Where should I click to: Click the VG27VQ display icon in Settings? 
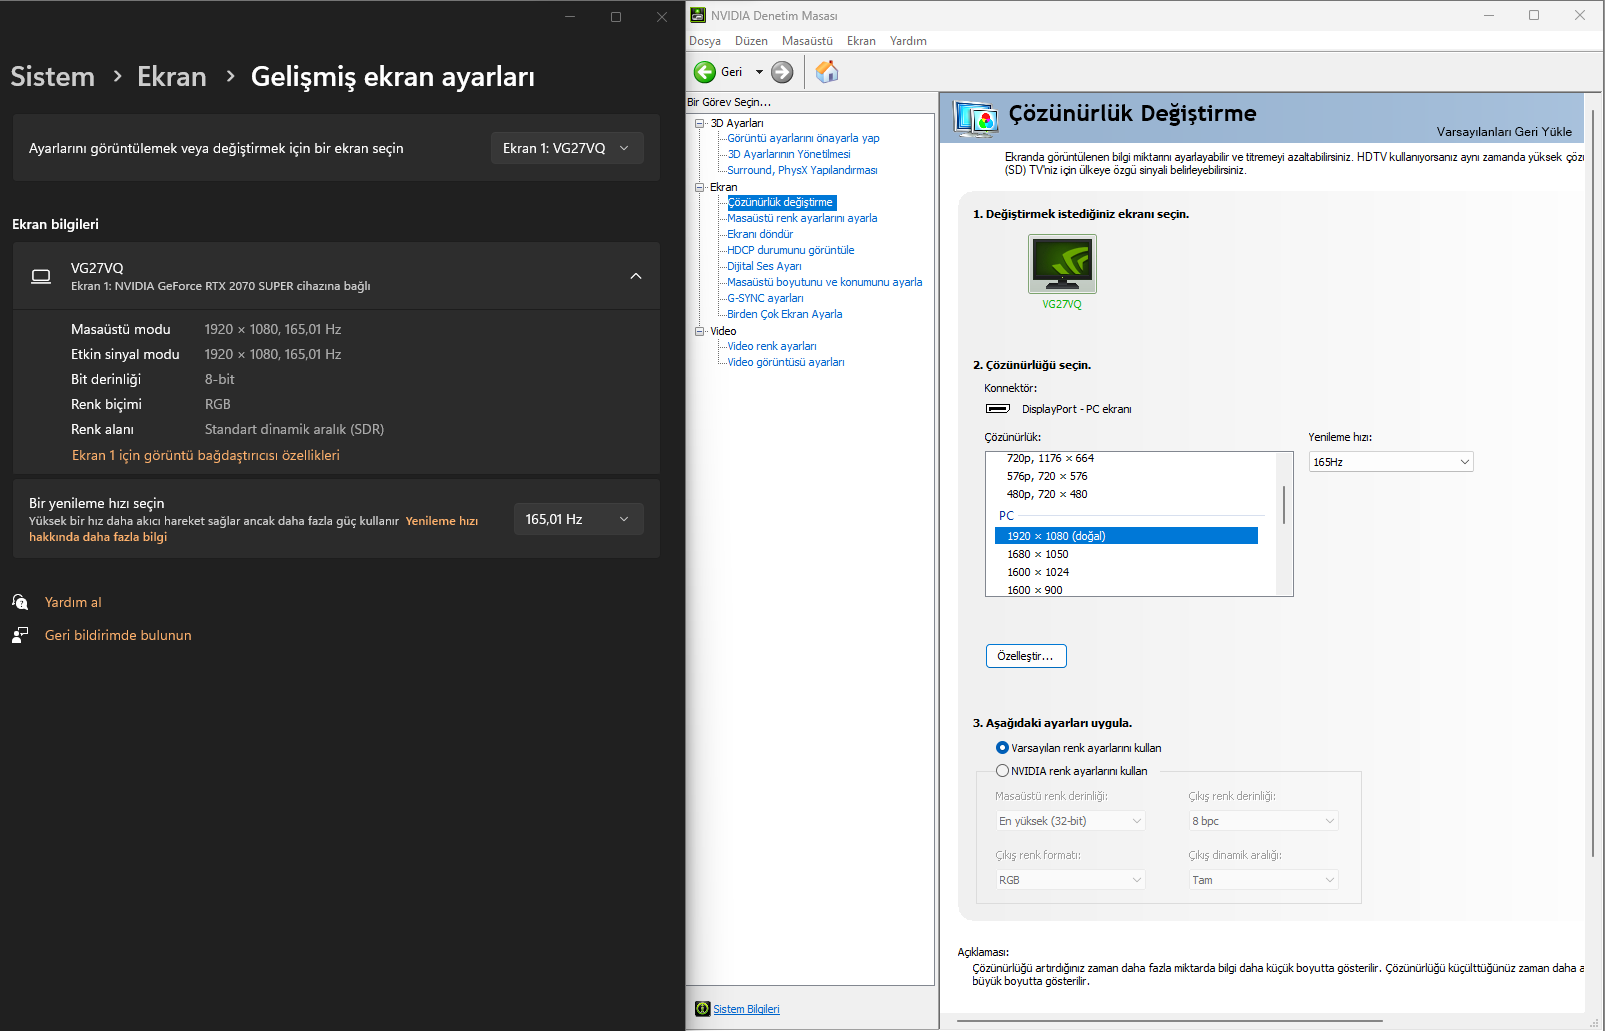coord(41,276)
